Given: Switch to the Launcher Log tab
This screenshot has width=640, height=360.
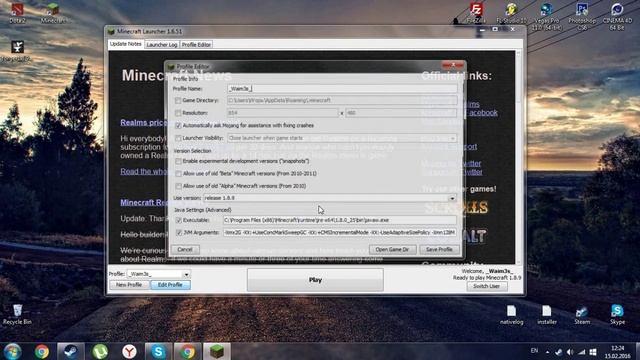Looking at the screenshot, I should (162, 44).
